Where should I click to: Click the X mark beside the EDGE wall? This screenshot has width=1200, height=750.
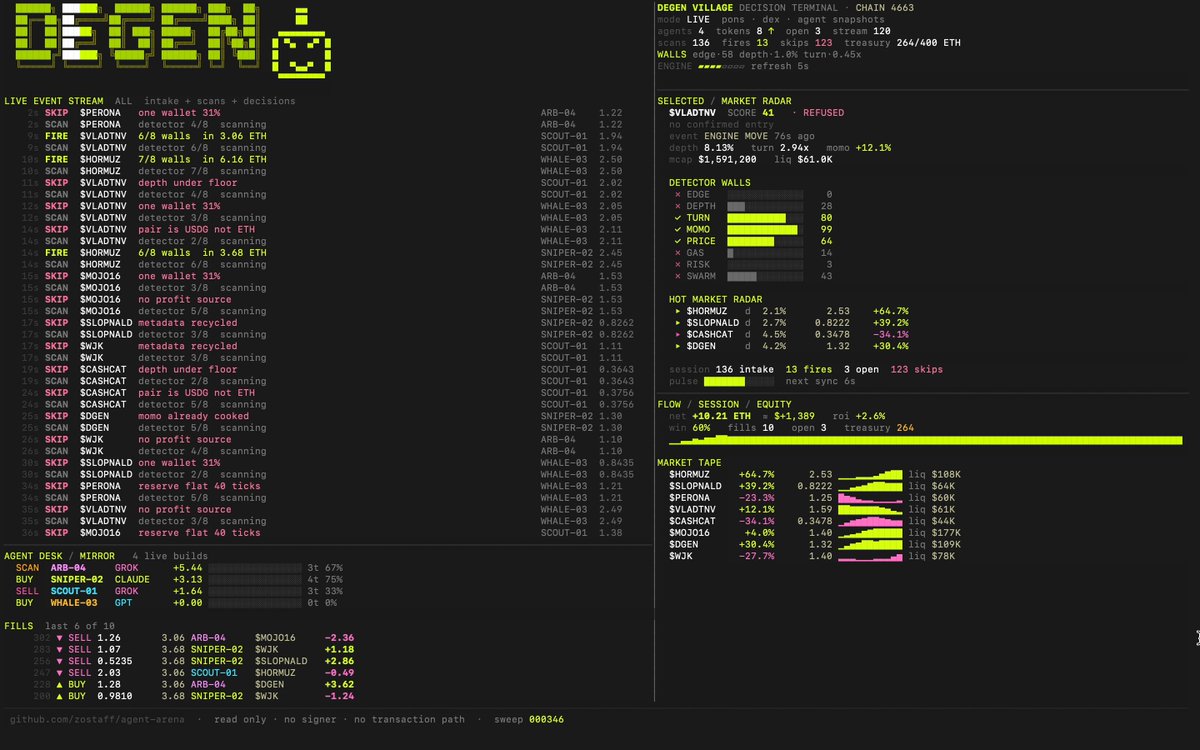[678, 194]
